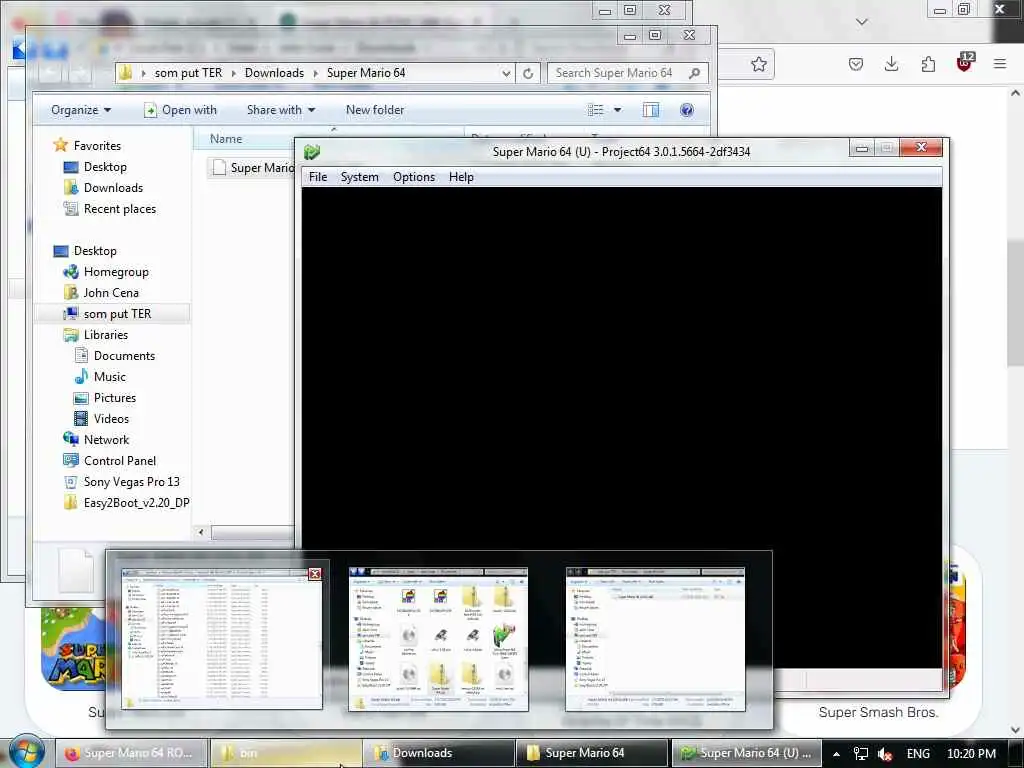Click the Windows Start button

[x=26, y=752]
